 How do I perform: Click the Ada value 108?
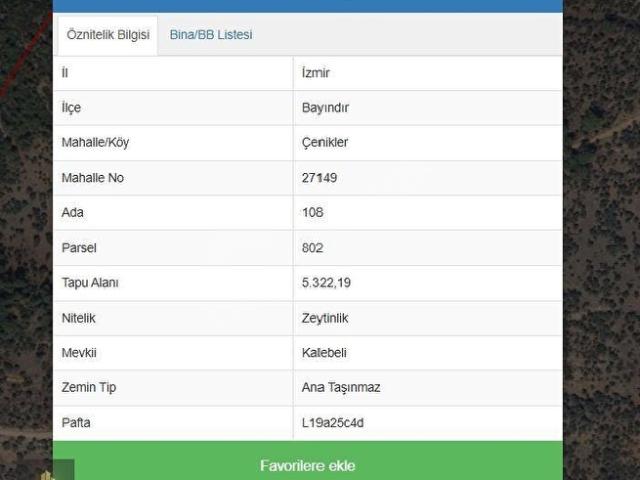tap(313, 213)
